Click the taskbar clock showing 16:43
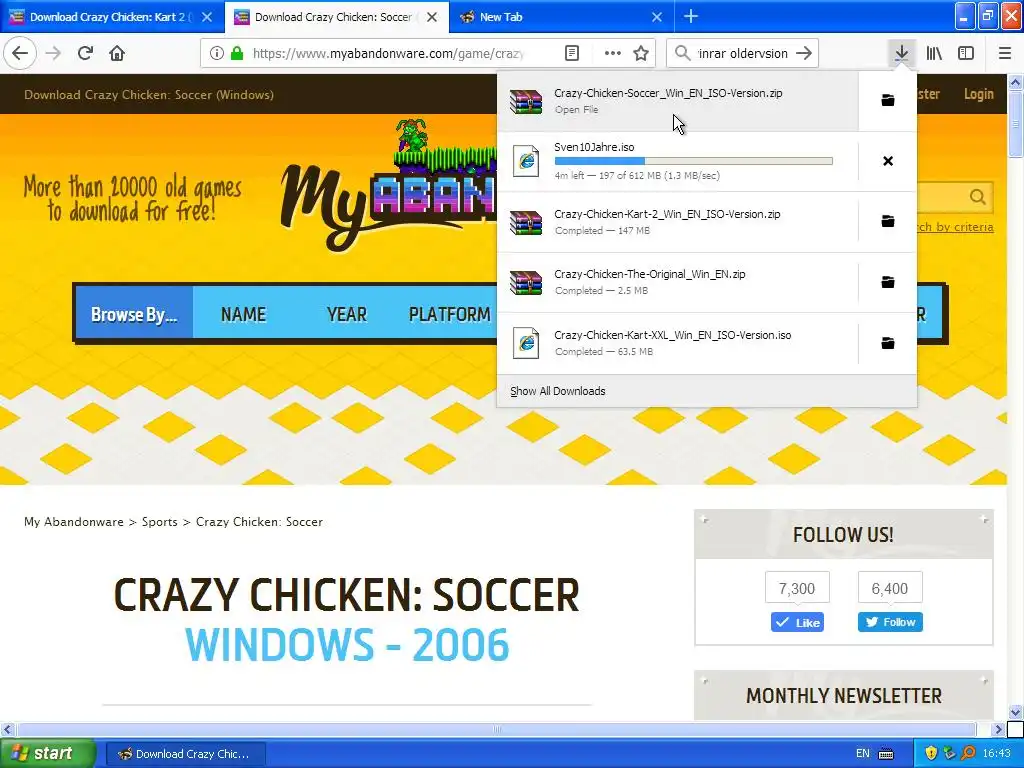Image resolution: width=1024 pixels, height=768 pixels. 996,754
